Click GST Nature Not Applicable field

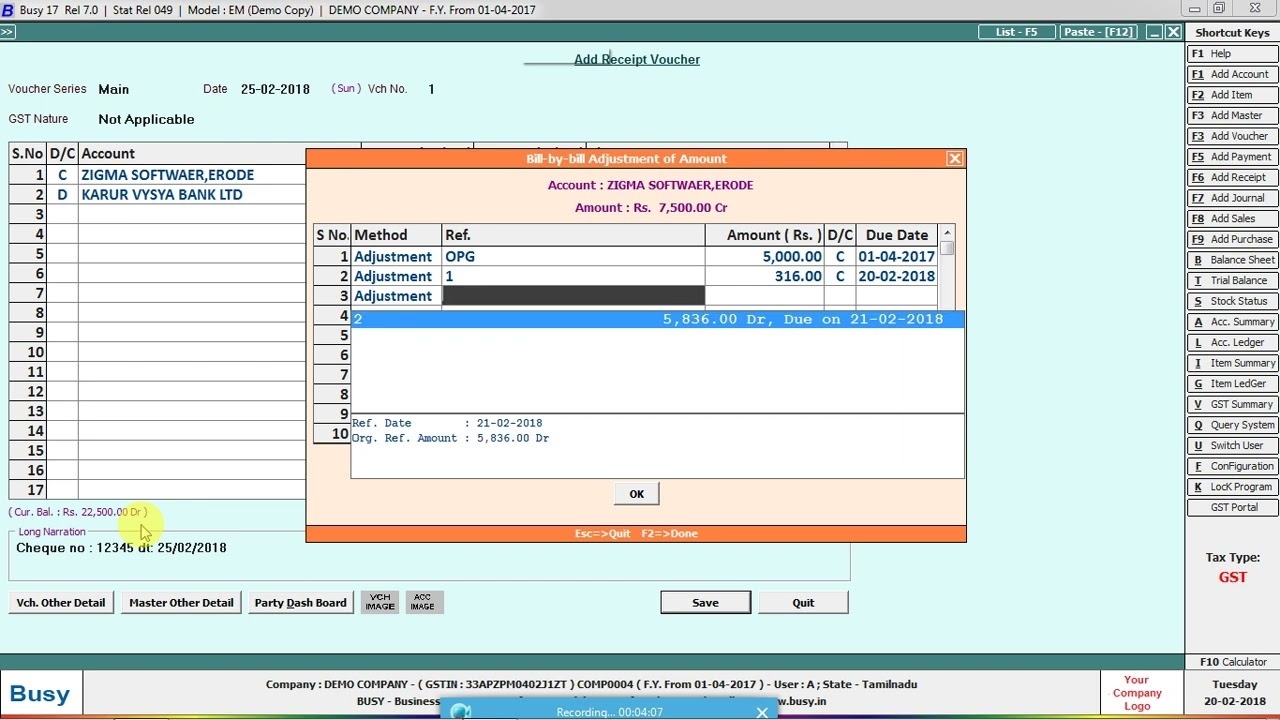coord(146,119)
